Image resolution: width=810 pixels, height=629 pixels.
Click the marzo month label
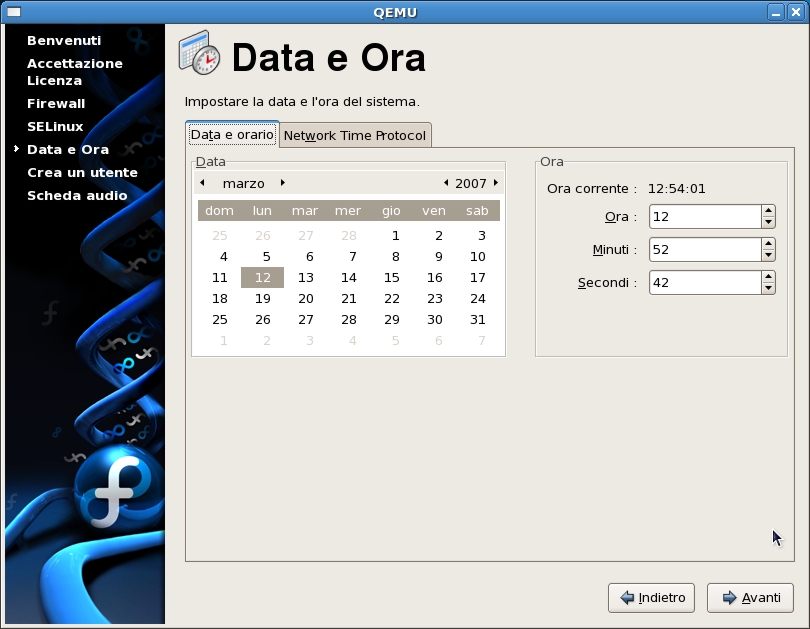243,184
